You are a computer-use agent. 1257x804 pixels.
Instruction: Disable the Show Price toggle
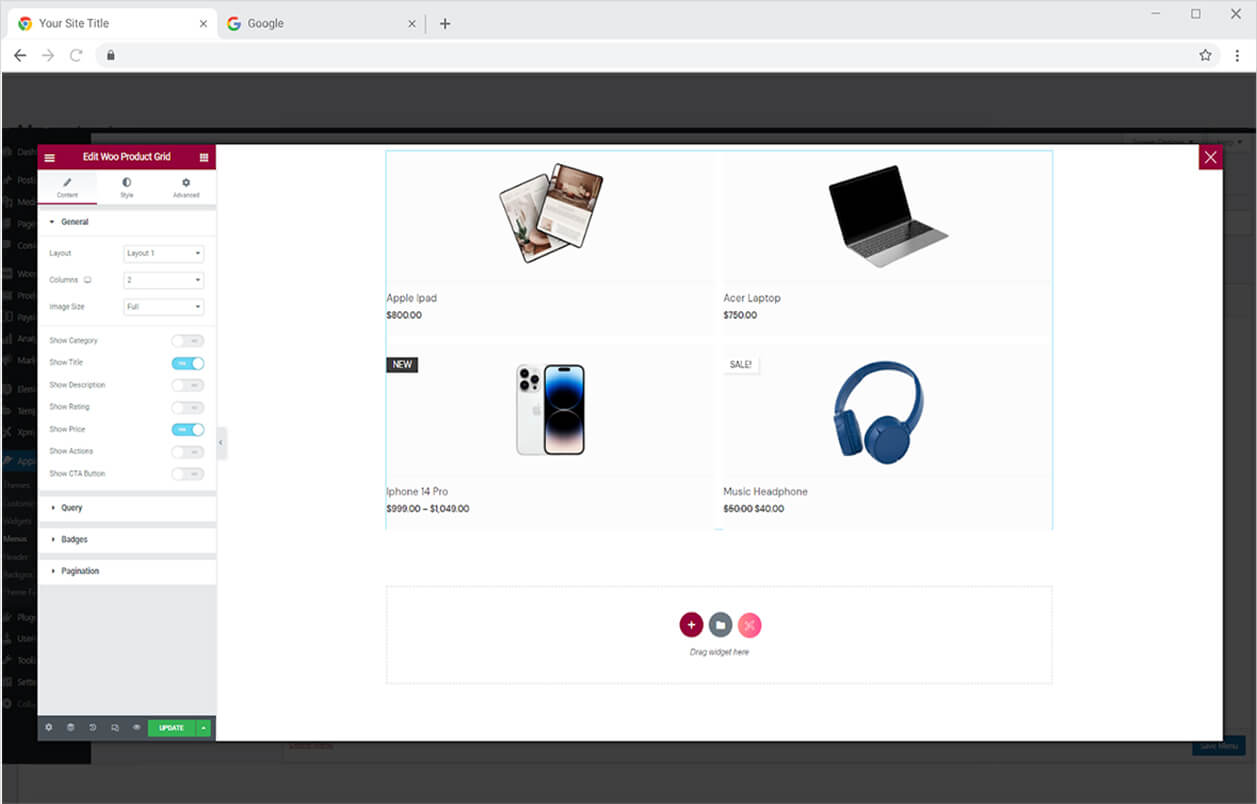[x=187, y=429]
